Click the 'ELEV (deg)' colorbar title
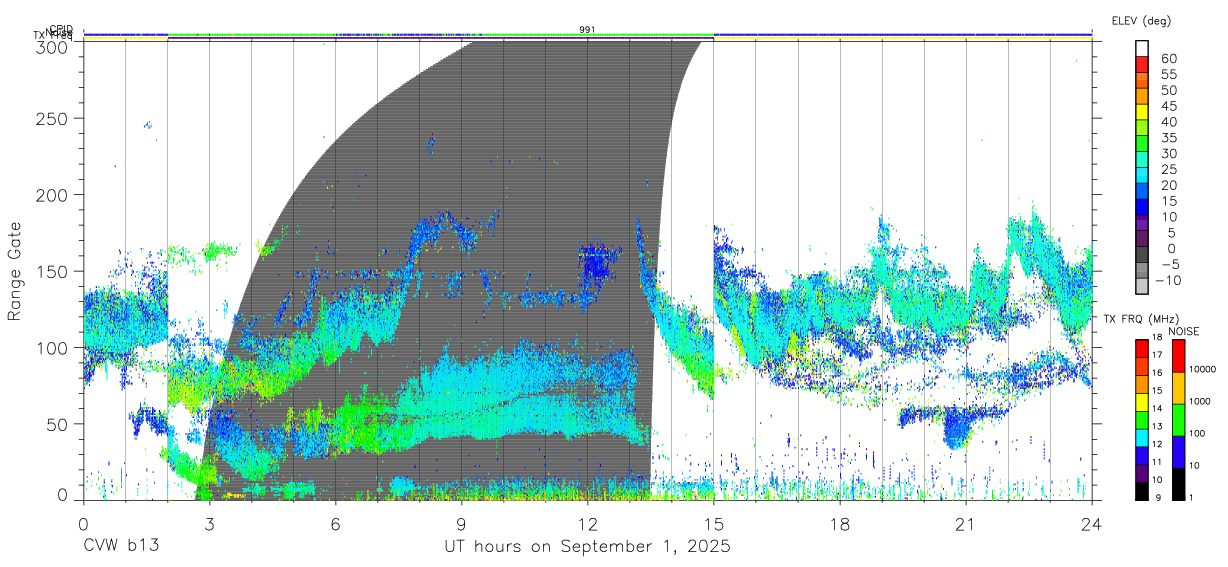This screenshot has width=1228, height=567. tap(1140, 21)
